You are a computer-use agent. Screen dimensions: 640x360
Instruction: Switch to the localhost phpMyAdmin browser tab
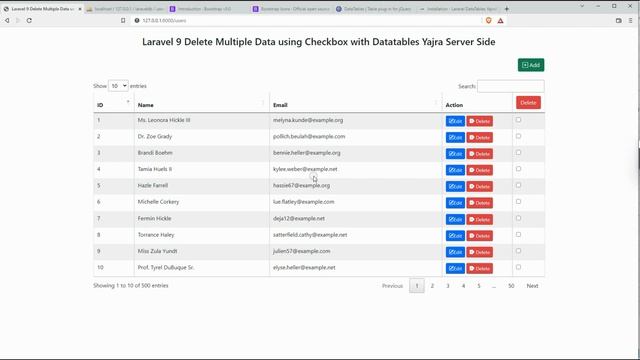click(x=125, y=9)
